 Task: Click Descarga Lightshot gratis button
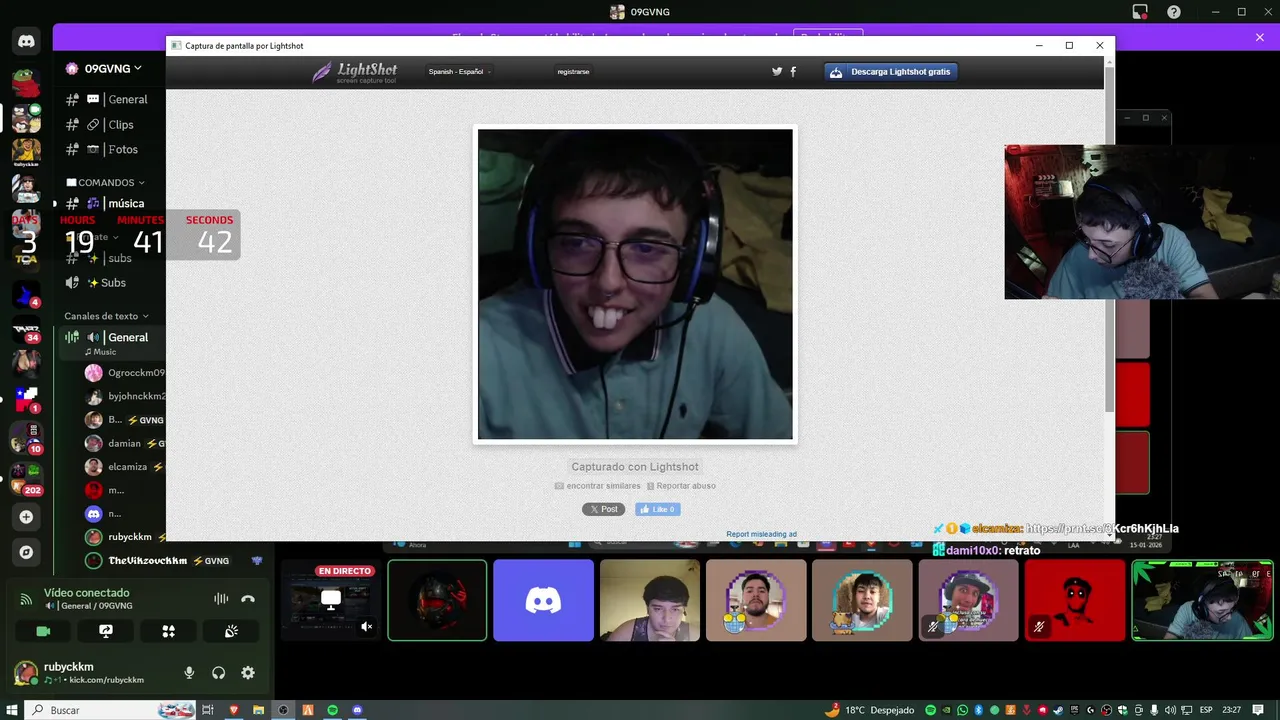tap(890, 72)
